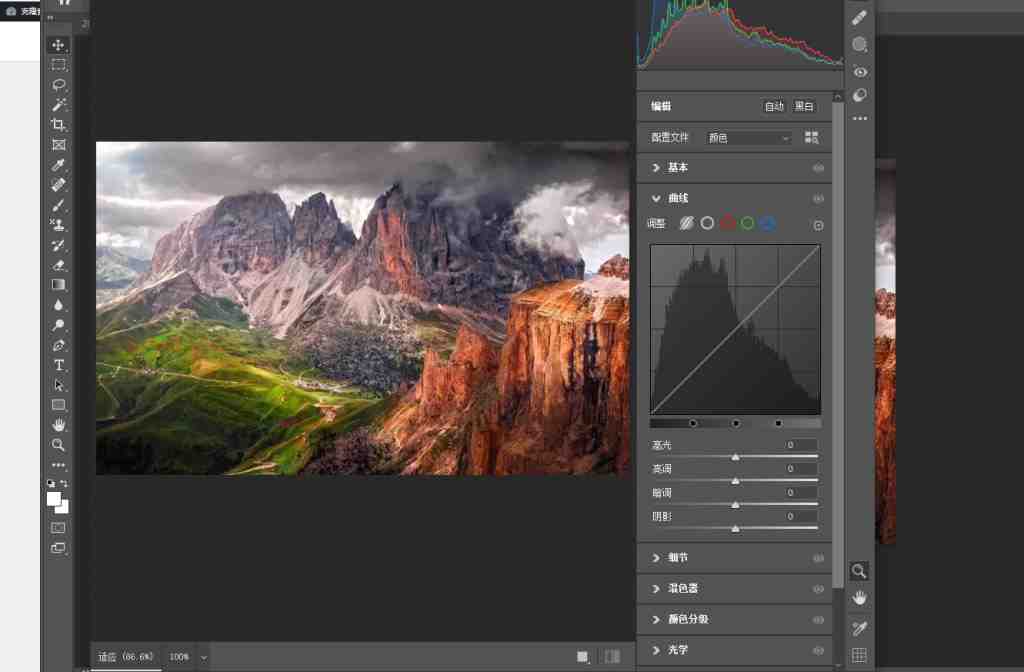Select the Crop tool in the left toolbar
Screen dimensions: 1024x672
pos(58,124)
